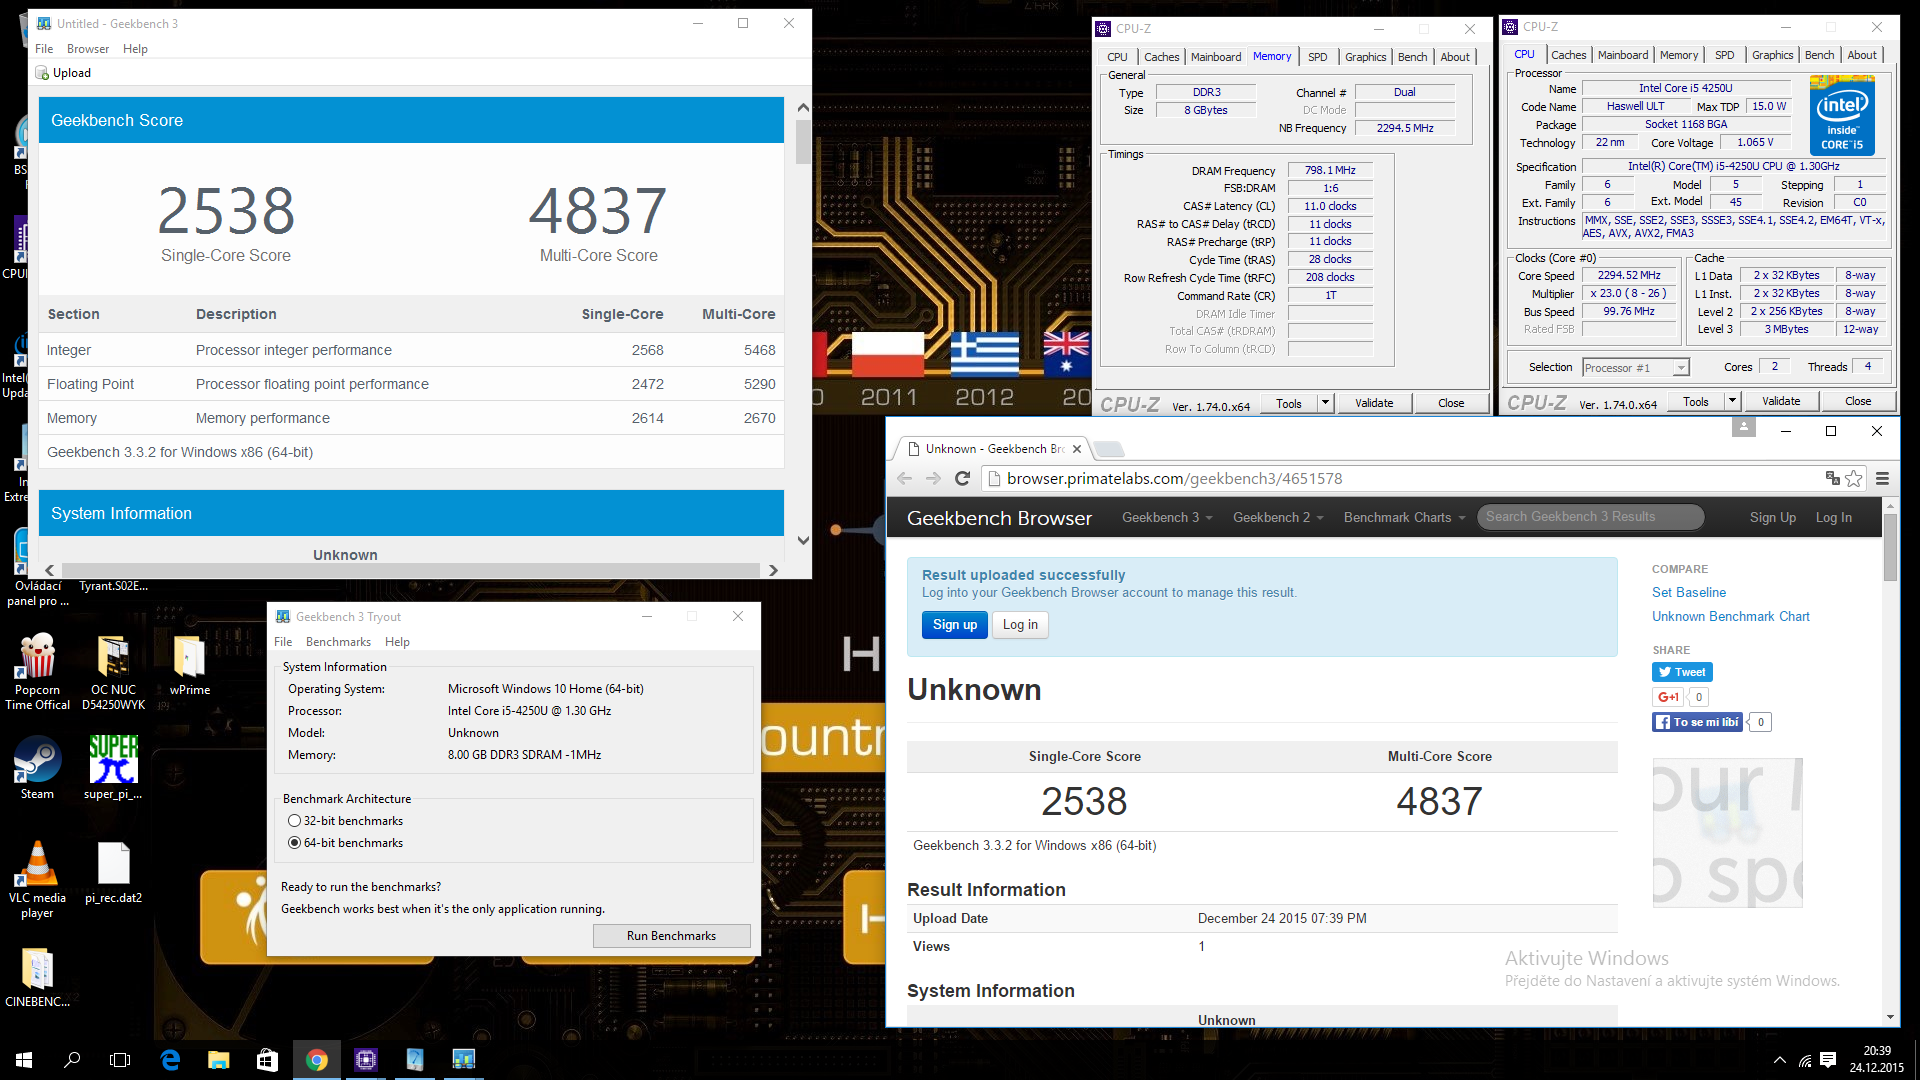This screenshot has height=1080, width=1920.
Task: Click the Log in button in upload notice
Action: (x=1020, y=624)
